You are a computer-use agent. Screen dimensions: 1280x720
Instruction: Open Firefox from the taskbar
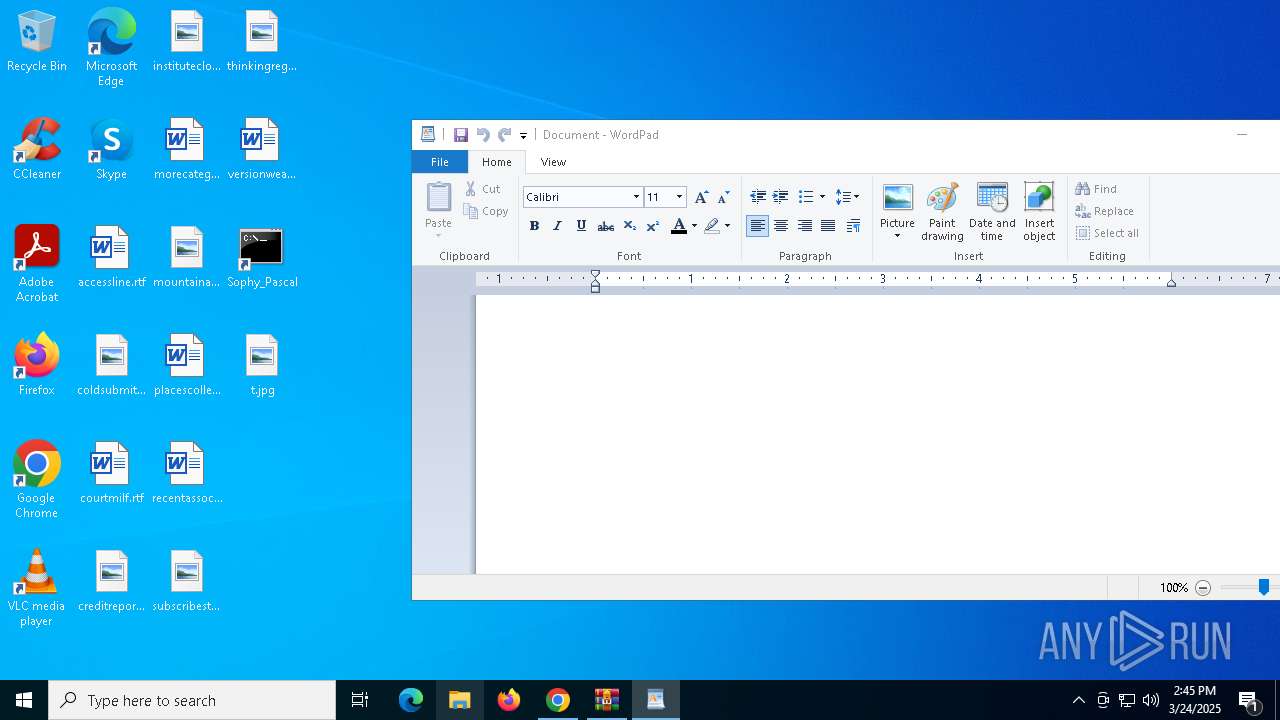coord(509,700)
